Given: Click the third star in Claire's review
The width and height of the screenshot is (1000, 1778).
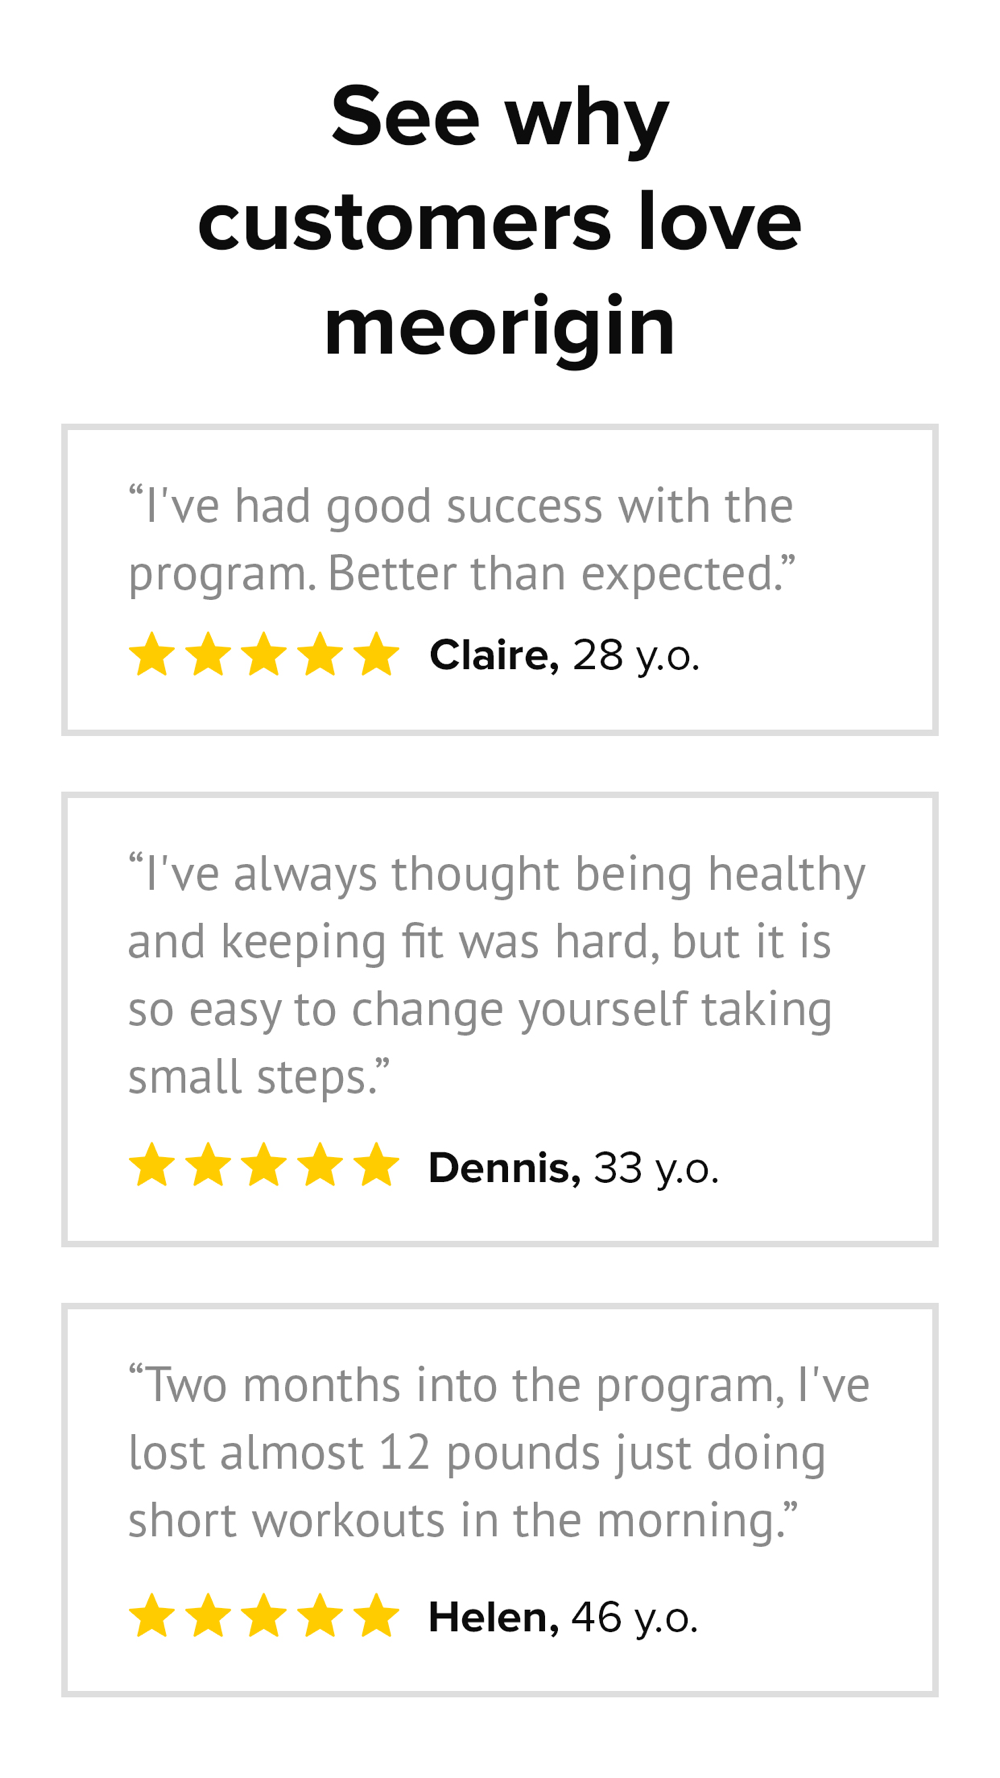Looking at the screenshot, I should tap(264, 654).
